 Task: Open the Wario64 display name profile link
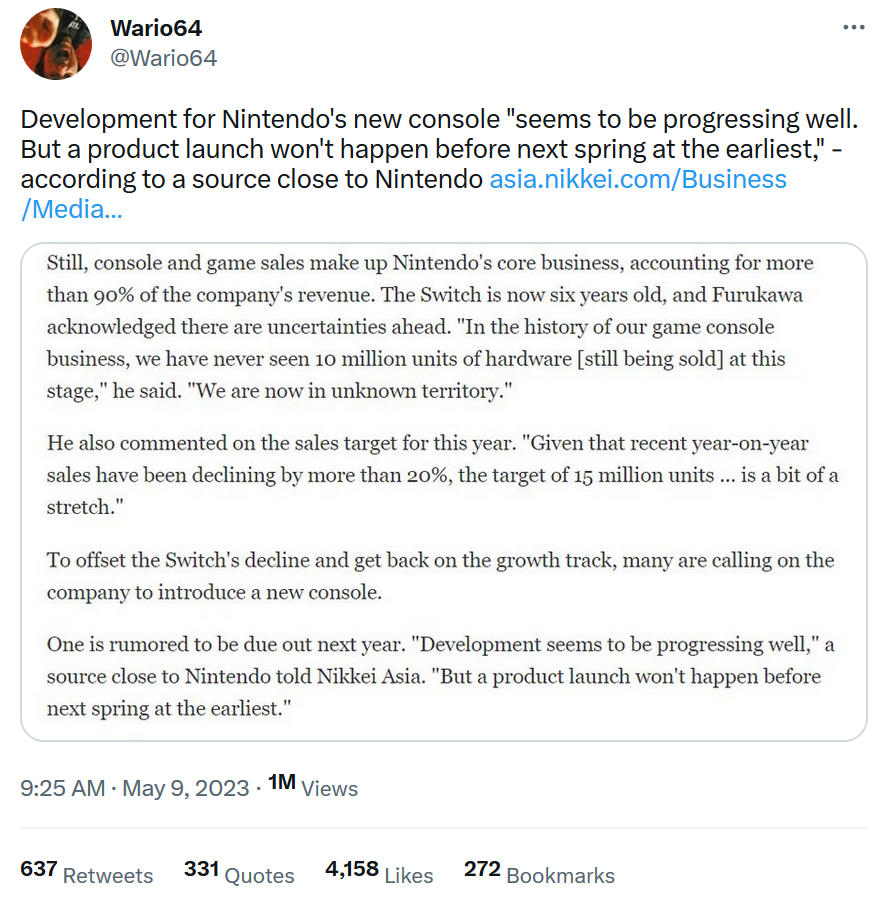coord(156,28)
